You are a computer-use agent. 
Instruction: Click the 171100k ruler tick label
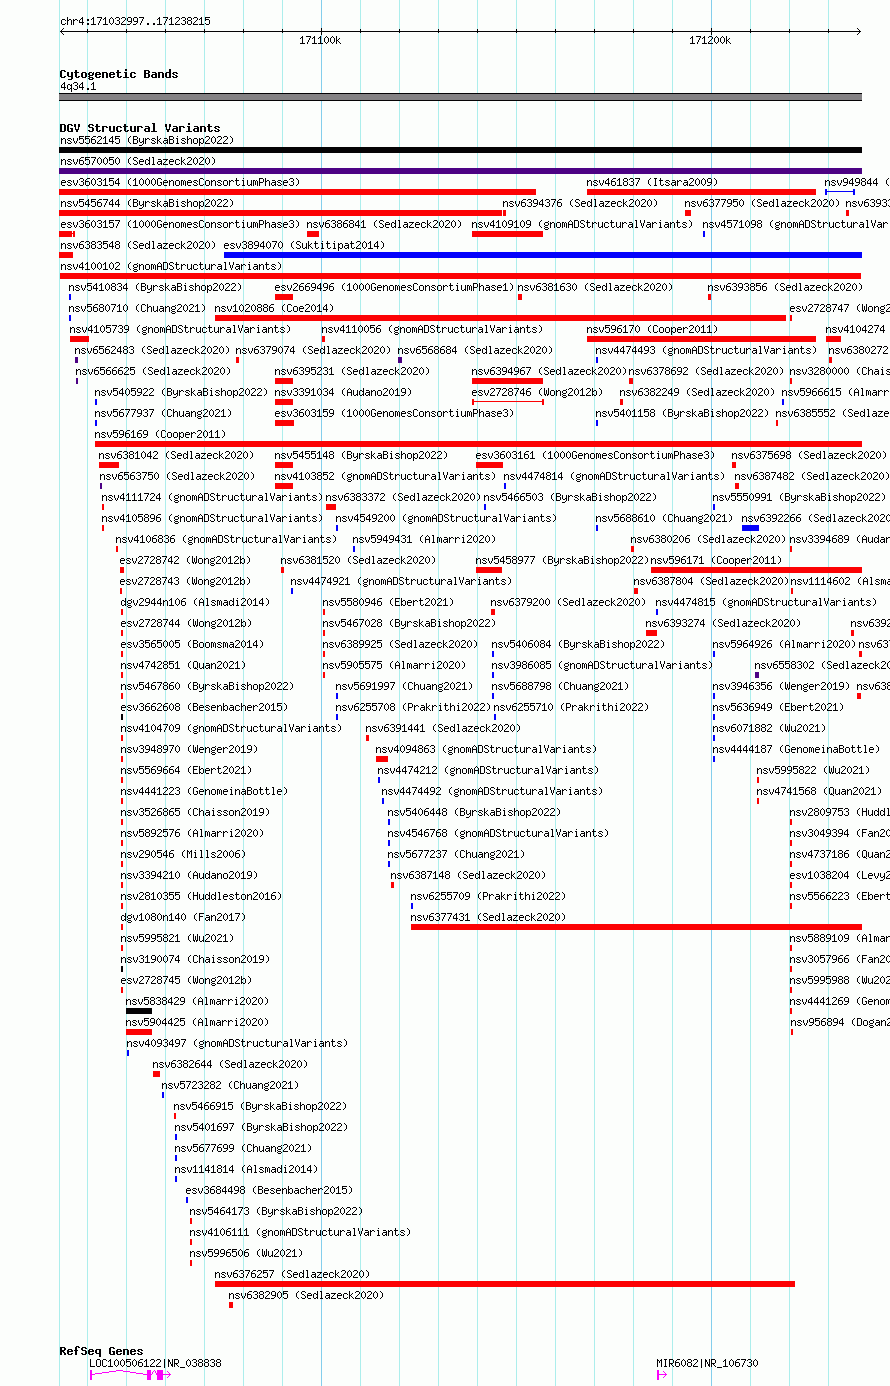[320, 40]
